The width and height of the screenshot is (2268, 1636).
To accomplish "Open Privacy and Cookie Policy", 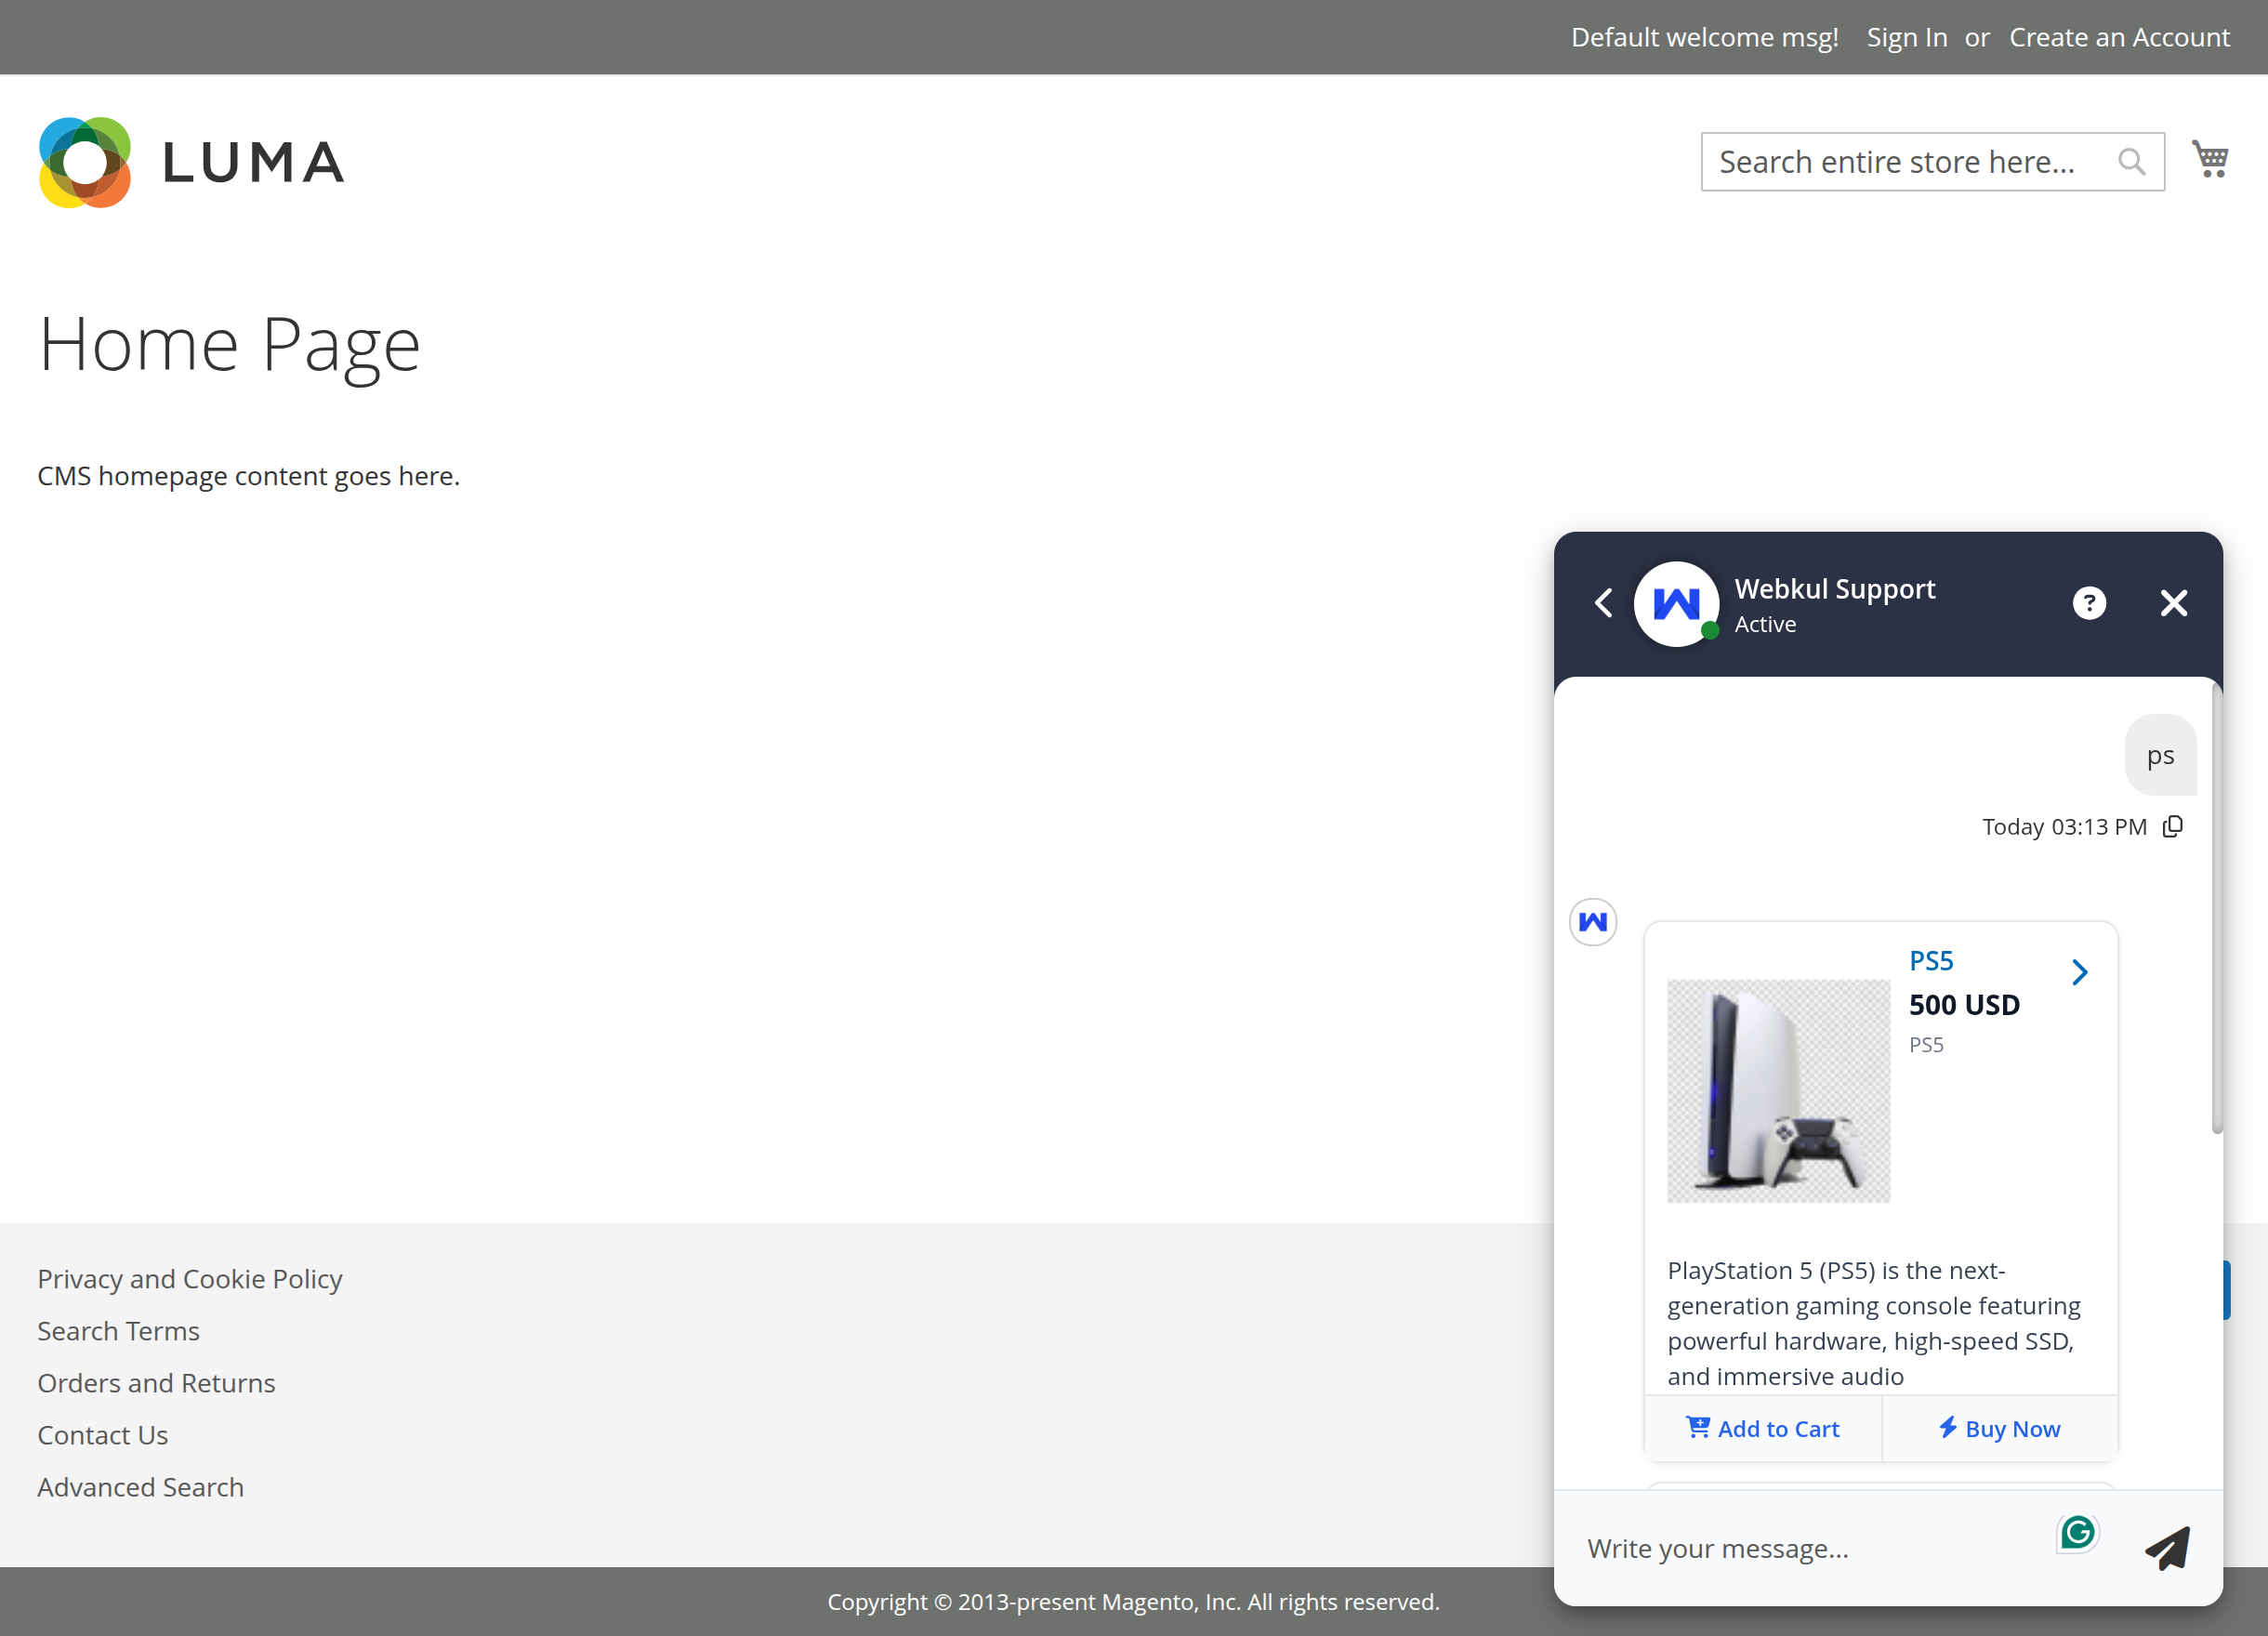I will 190,1279.
